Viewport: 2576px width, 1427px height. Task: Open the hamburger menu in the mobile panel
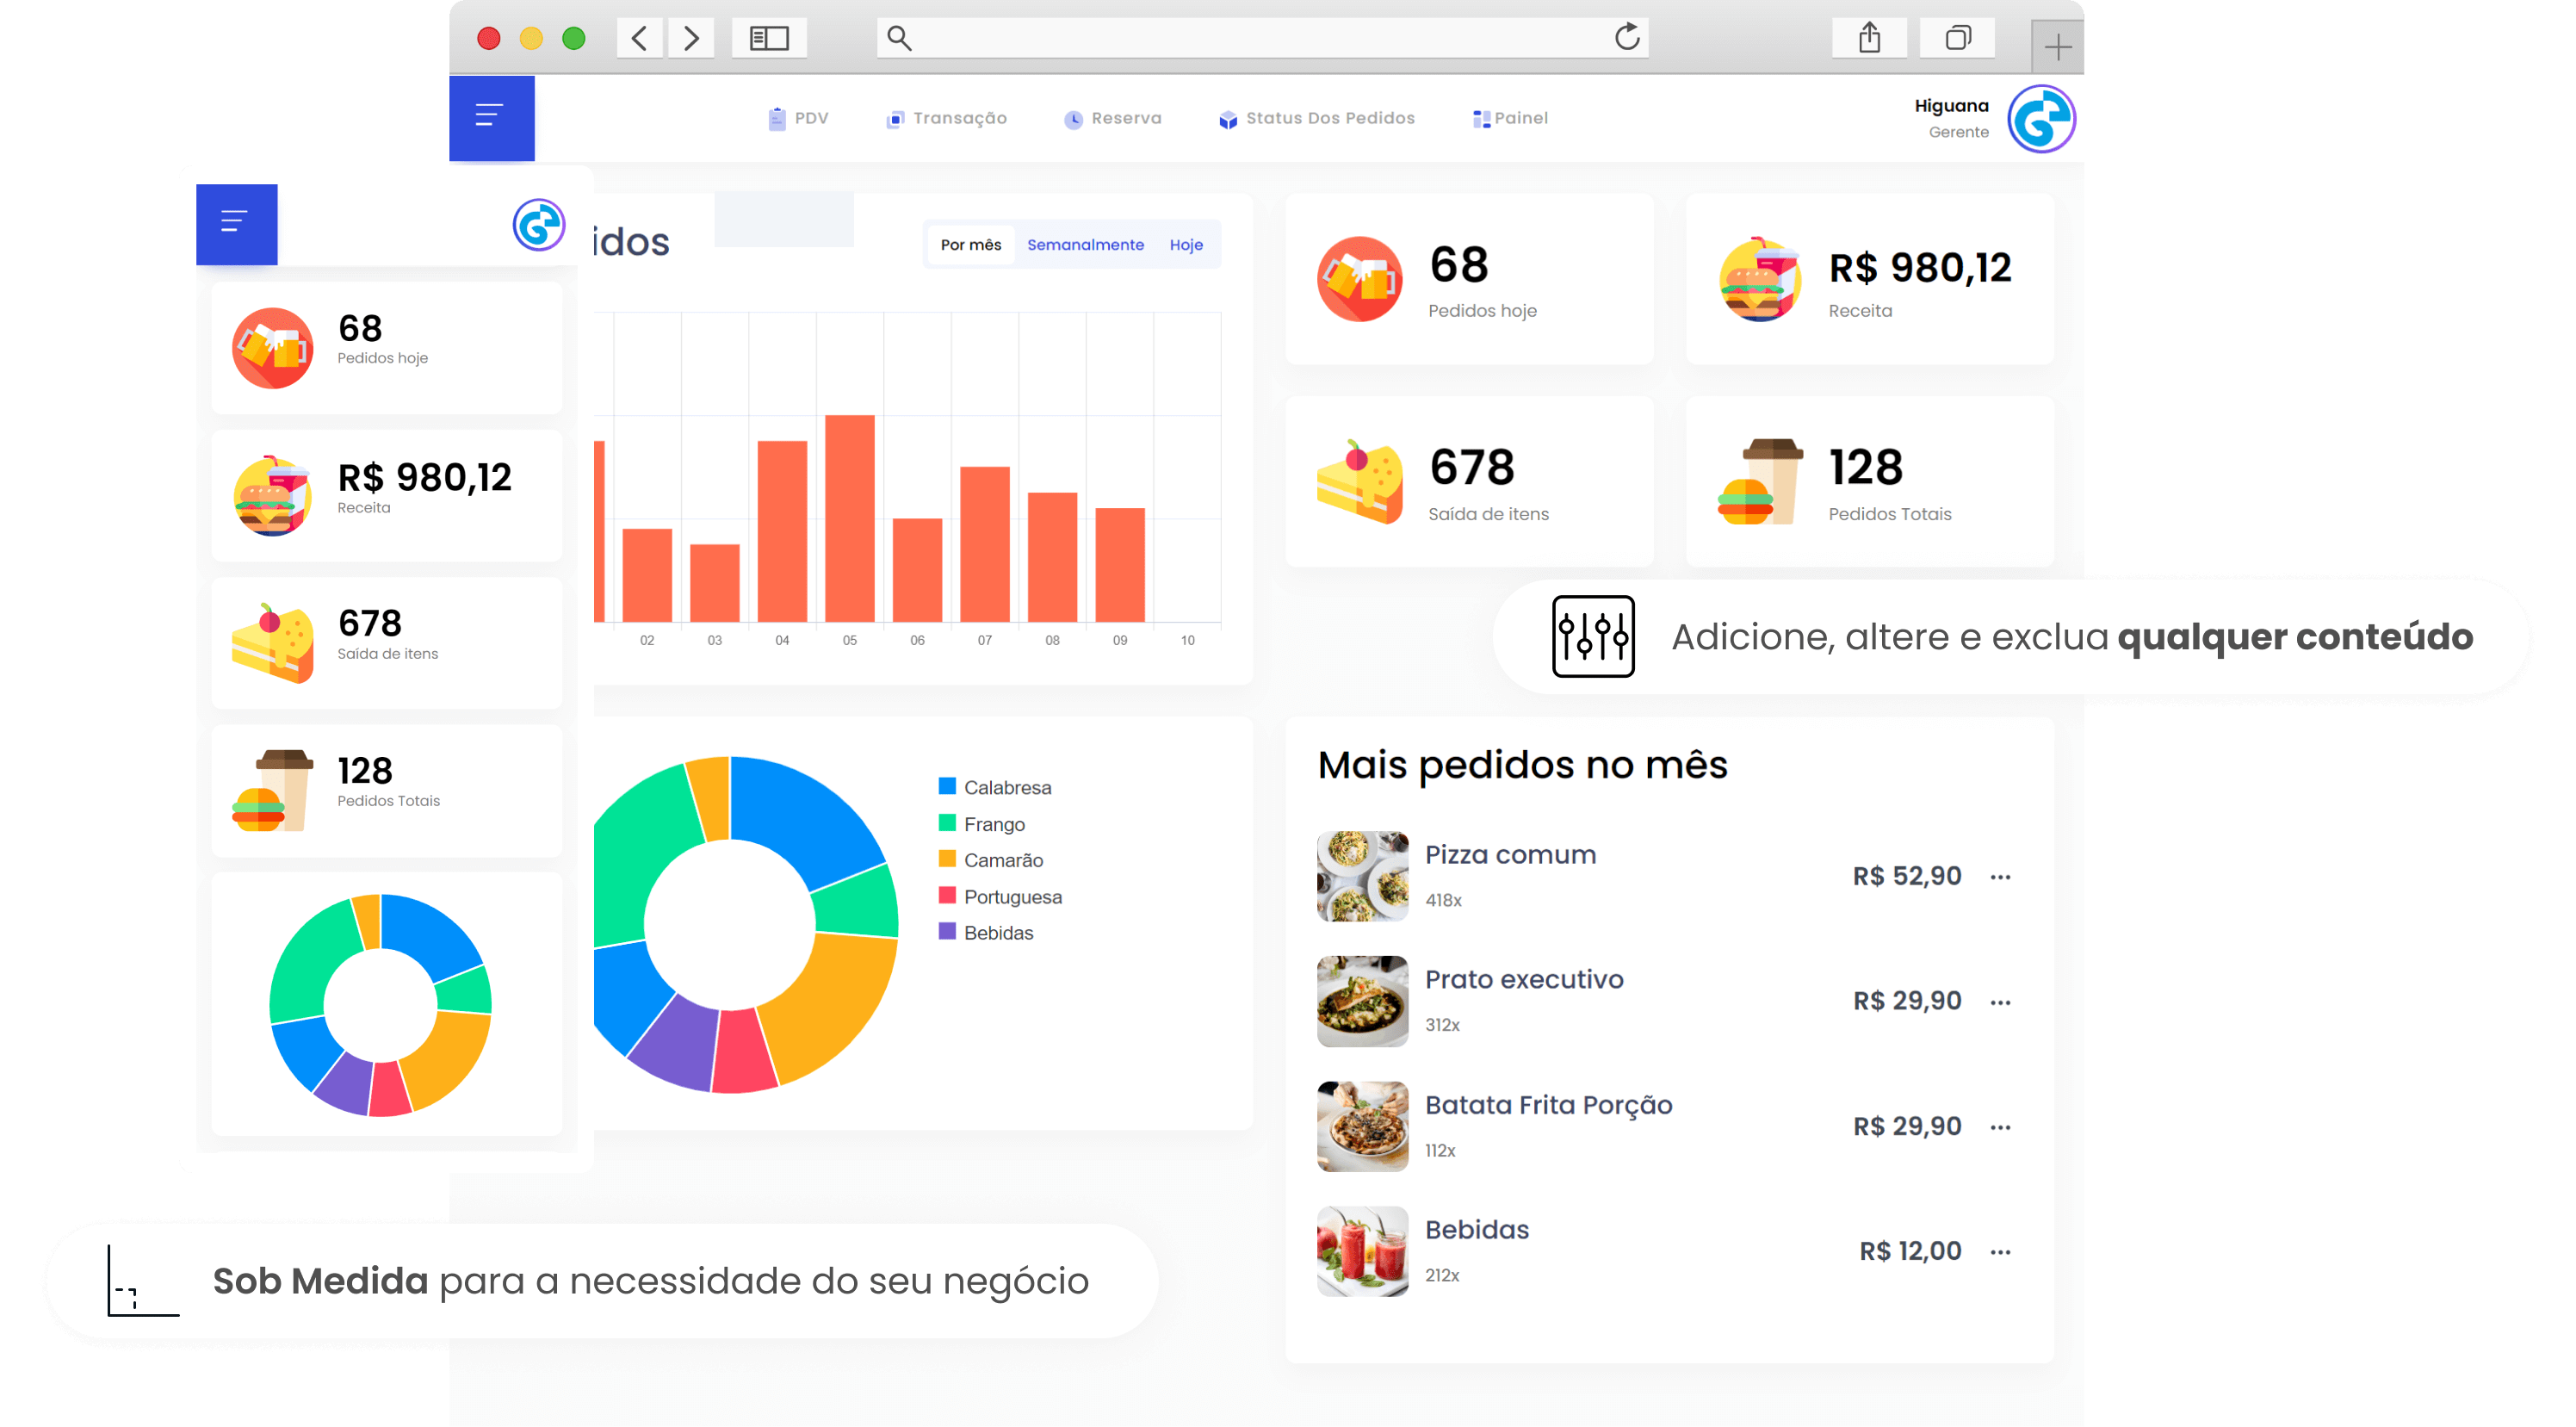(236, 223)
